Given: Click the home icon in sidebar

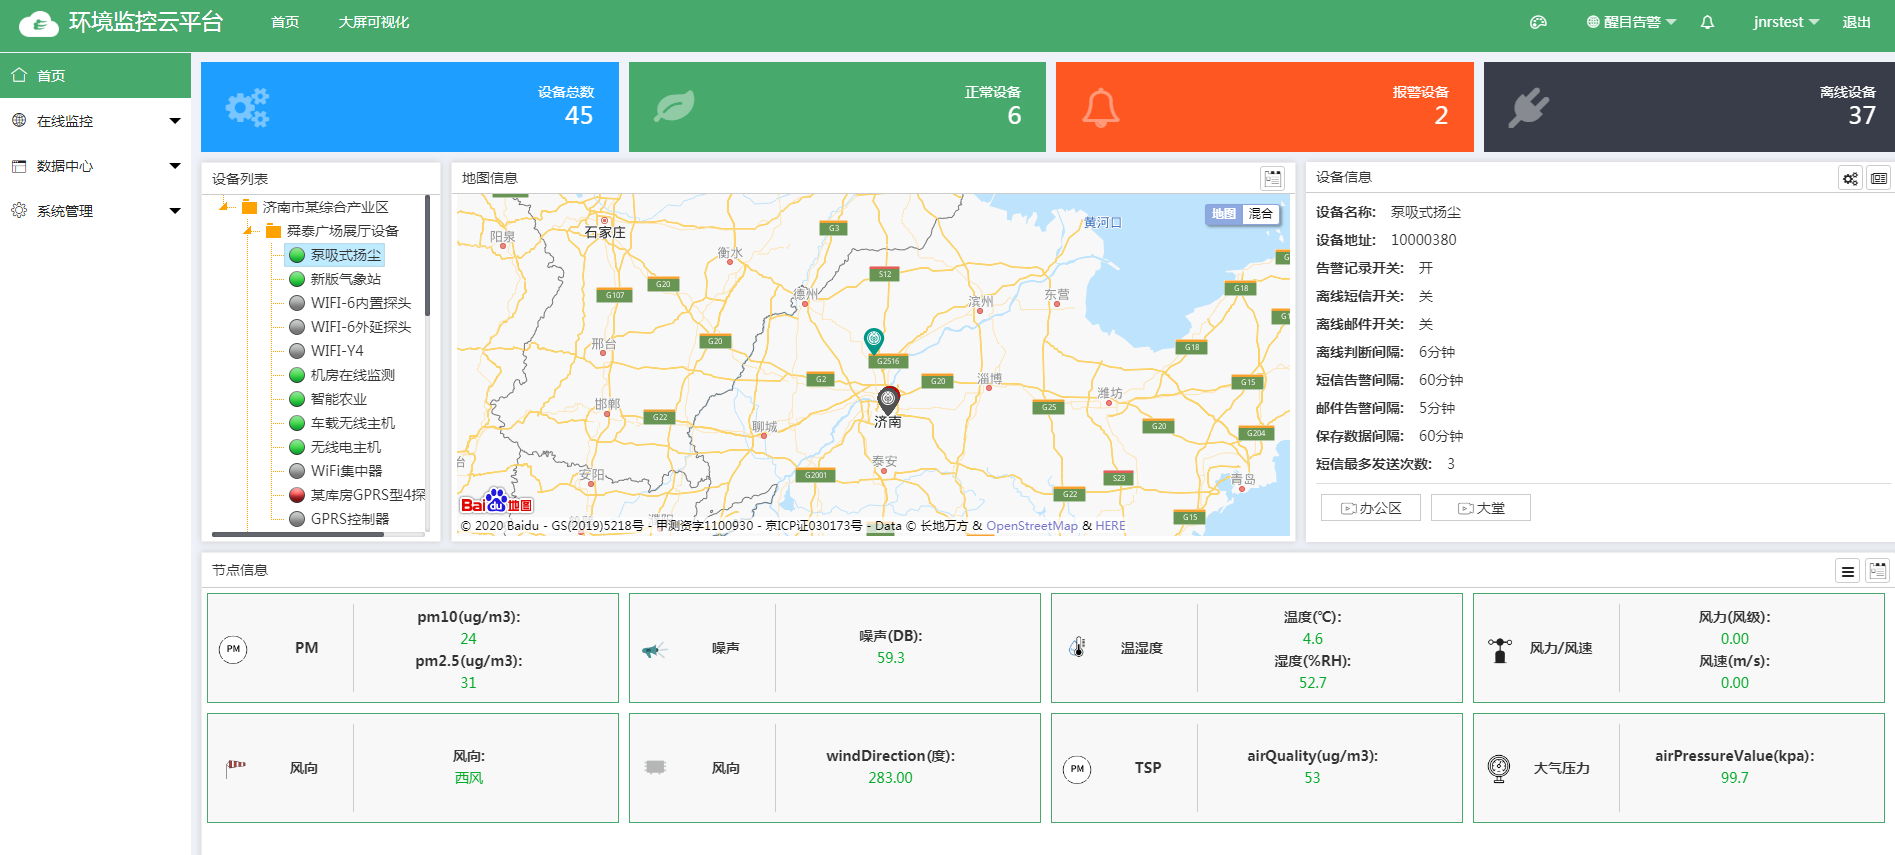Looking at the screenshot, I should click(19, 75).
